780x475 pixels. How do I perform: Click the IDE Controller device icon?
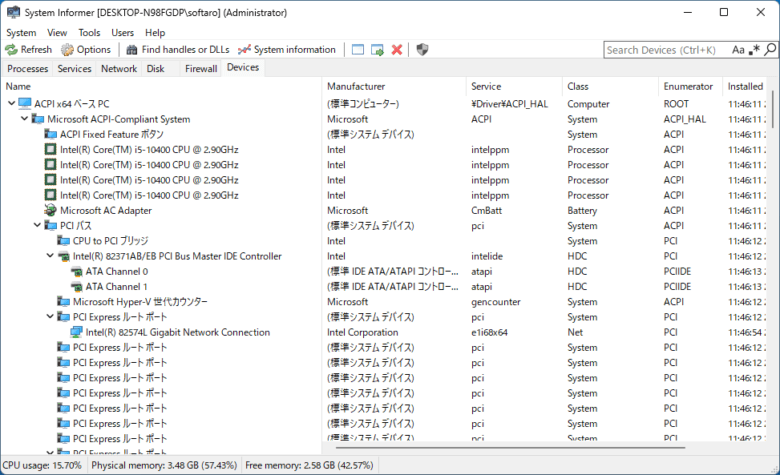click(x=63, y=256)
